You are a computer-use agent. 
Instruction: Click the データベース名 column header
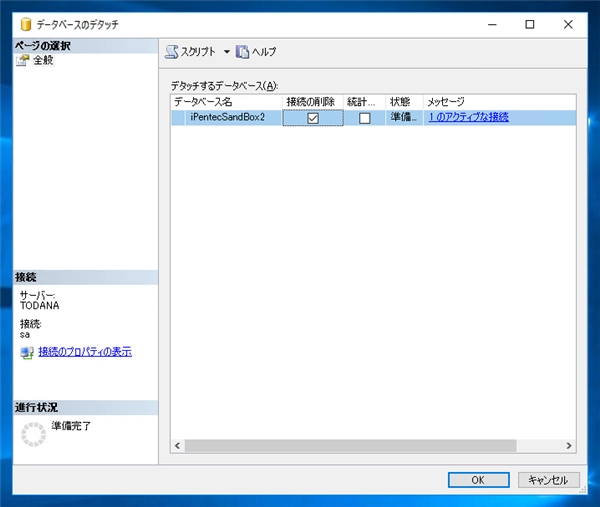point(227,102)
